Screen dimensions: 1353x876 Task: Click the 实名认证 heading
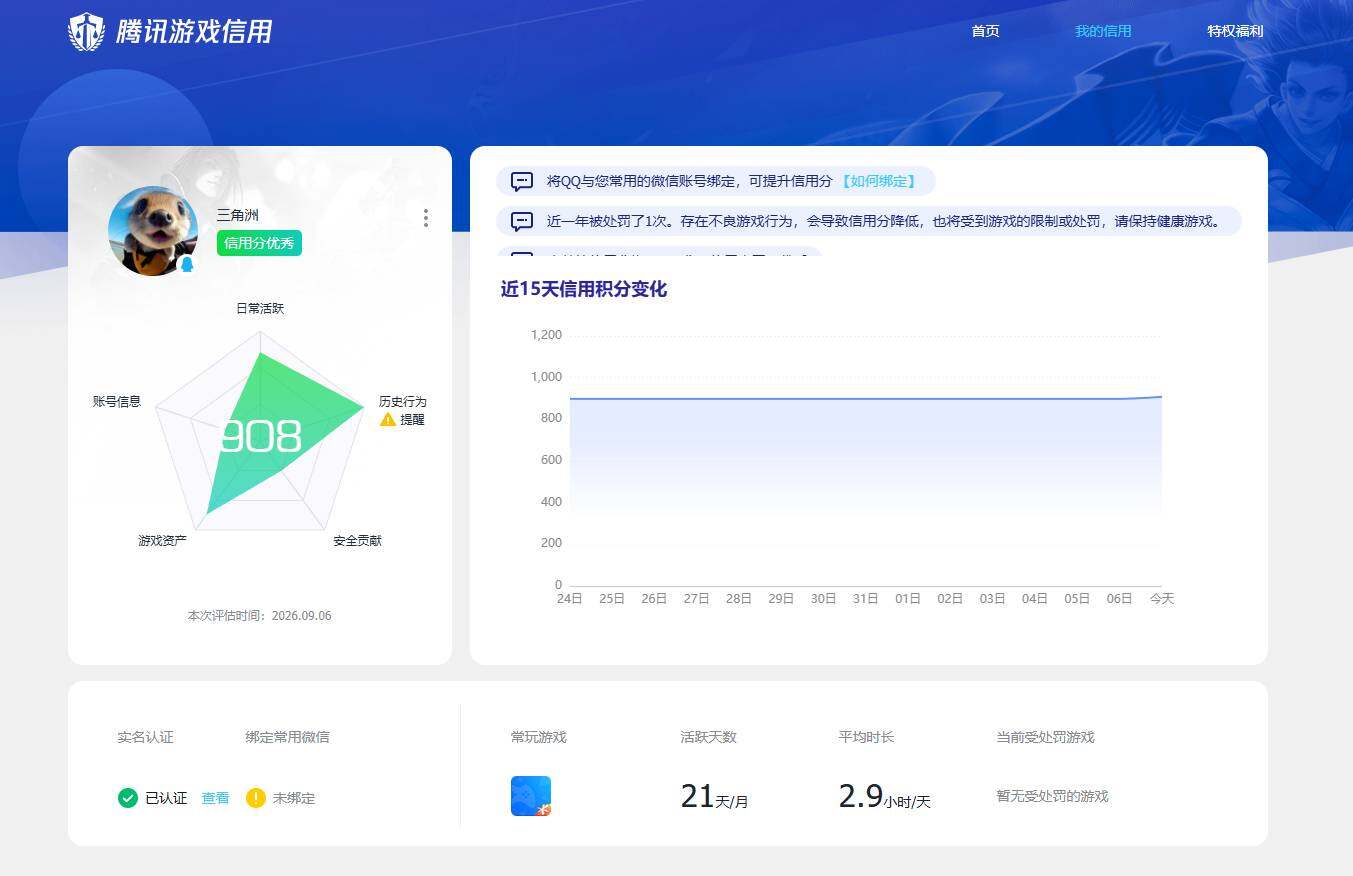145,737
